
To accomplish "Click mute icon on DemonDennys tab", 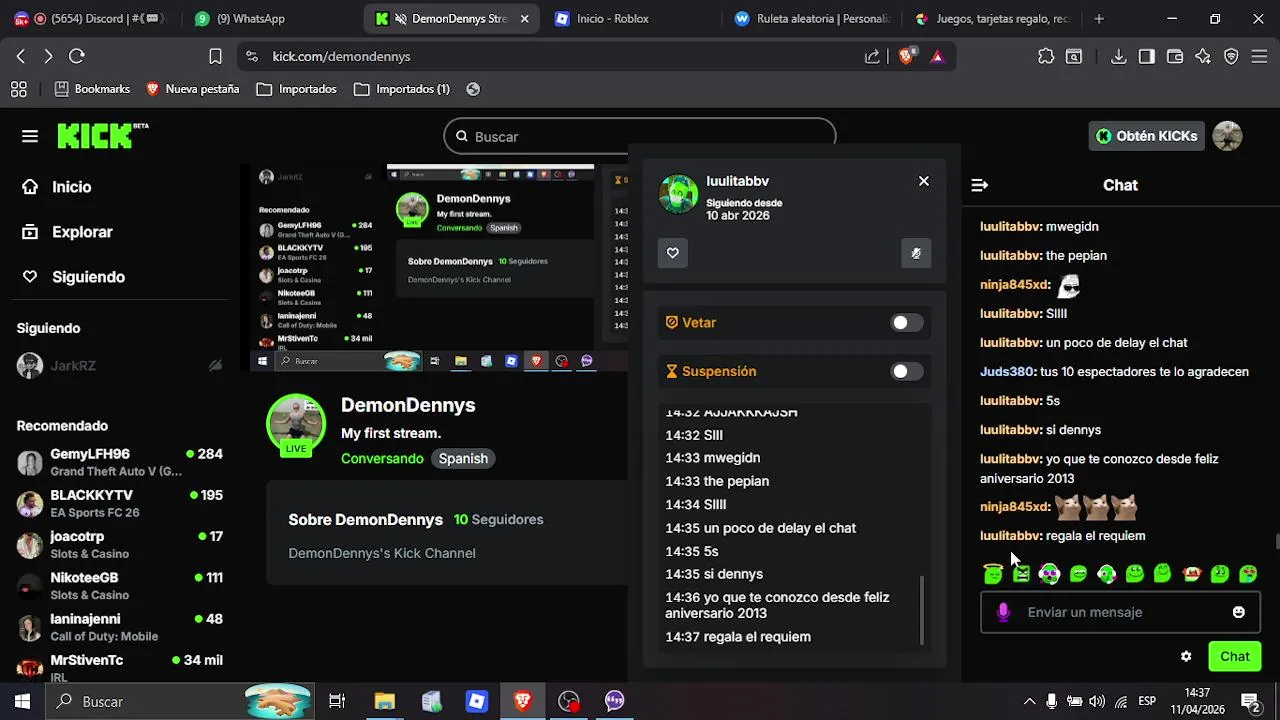I will point(401,18).
